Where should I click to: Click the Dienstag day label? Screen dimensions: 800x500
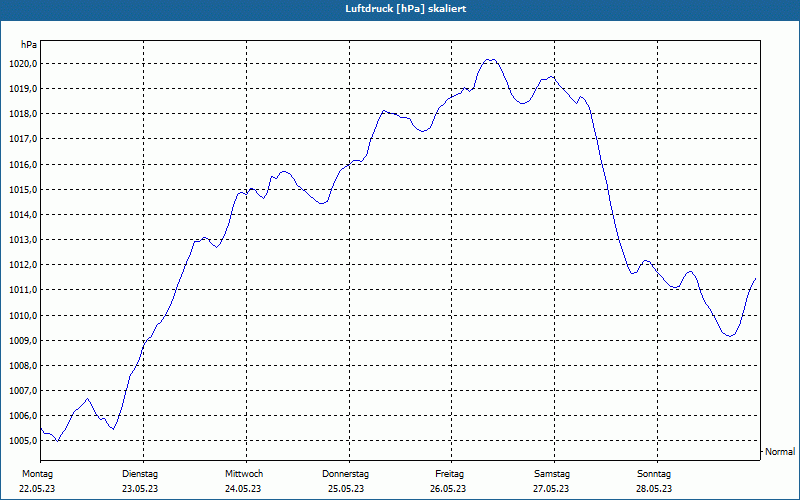[140, 474]
